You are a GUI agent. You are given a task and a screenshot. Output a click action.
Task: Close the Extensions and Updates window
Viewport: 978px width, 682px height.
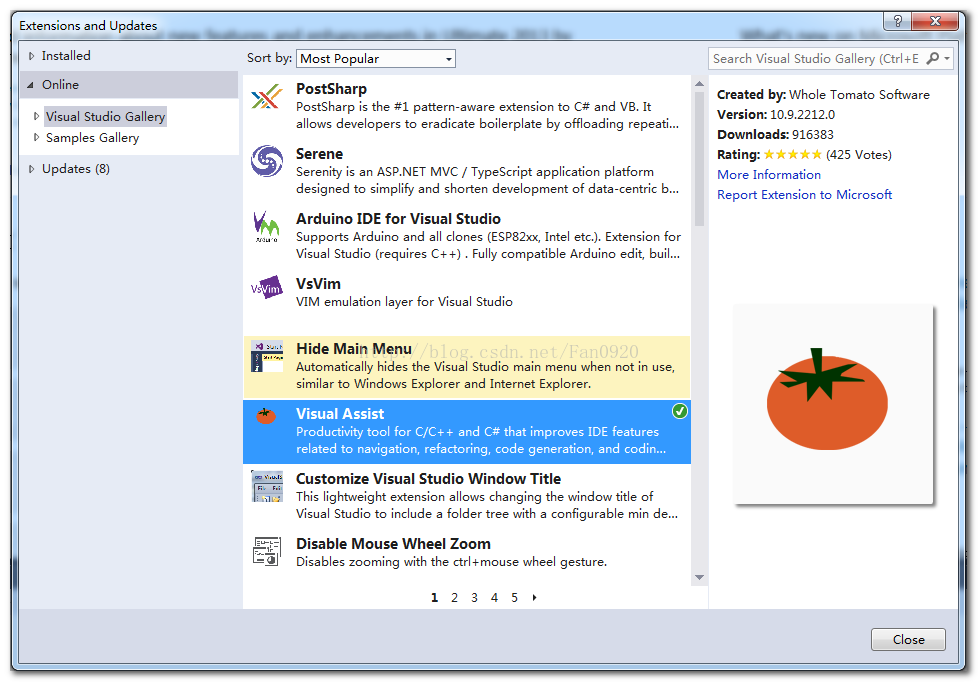934,21
